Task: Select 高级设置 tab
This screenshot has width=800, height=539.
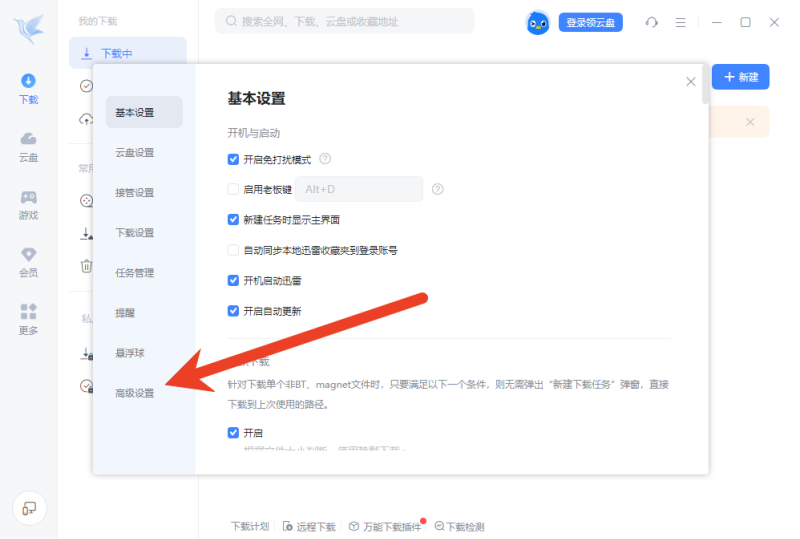Action: (x=135, y=393)
